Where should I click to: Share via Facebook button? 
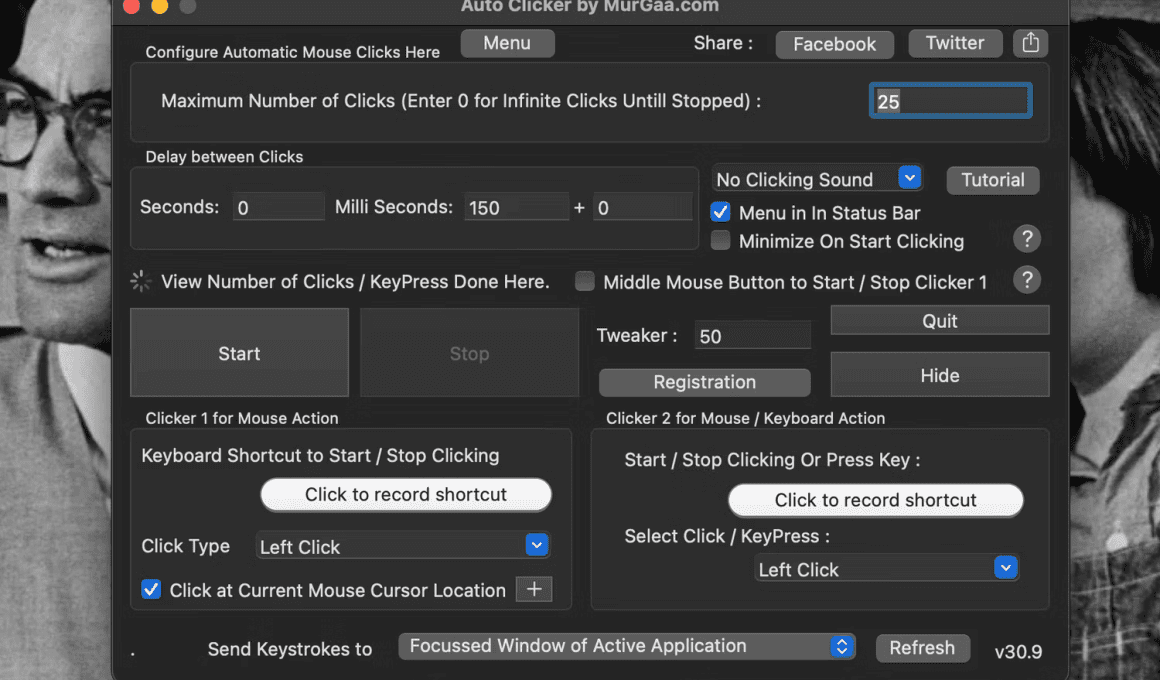(x=834, y=44)
